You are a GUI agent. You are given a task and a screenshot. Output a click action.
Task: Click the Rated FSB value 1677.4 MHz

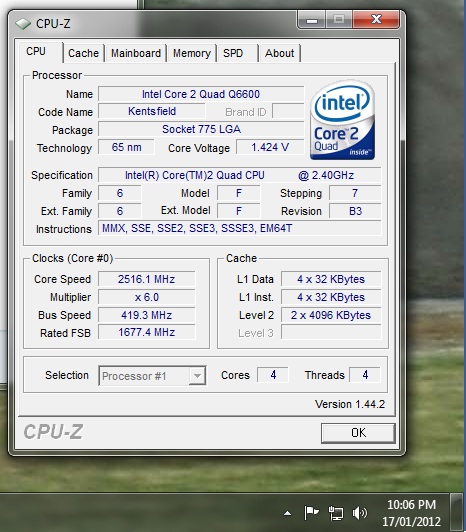click(147, 332)
